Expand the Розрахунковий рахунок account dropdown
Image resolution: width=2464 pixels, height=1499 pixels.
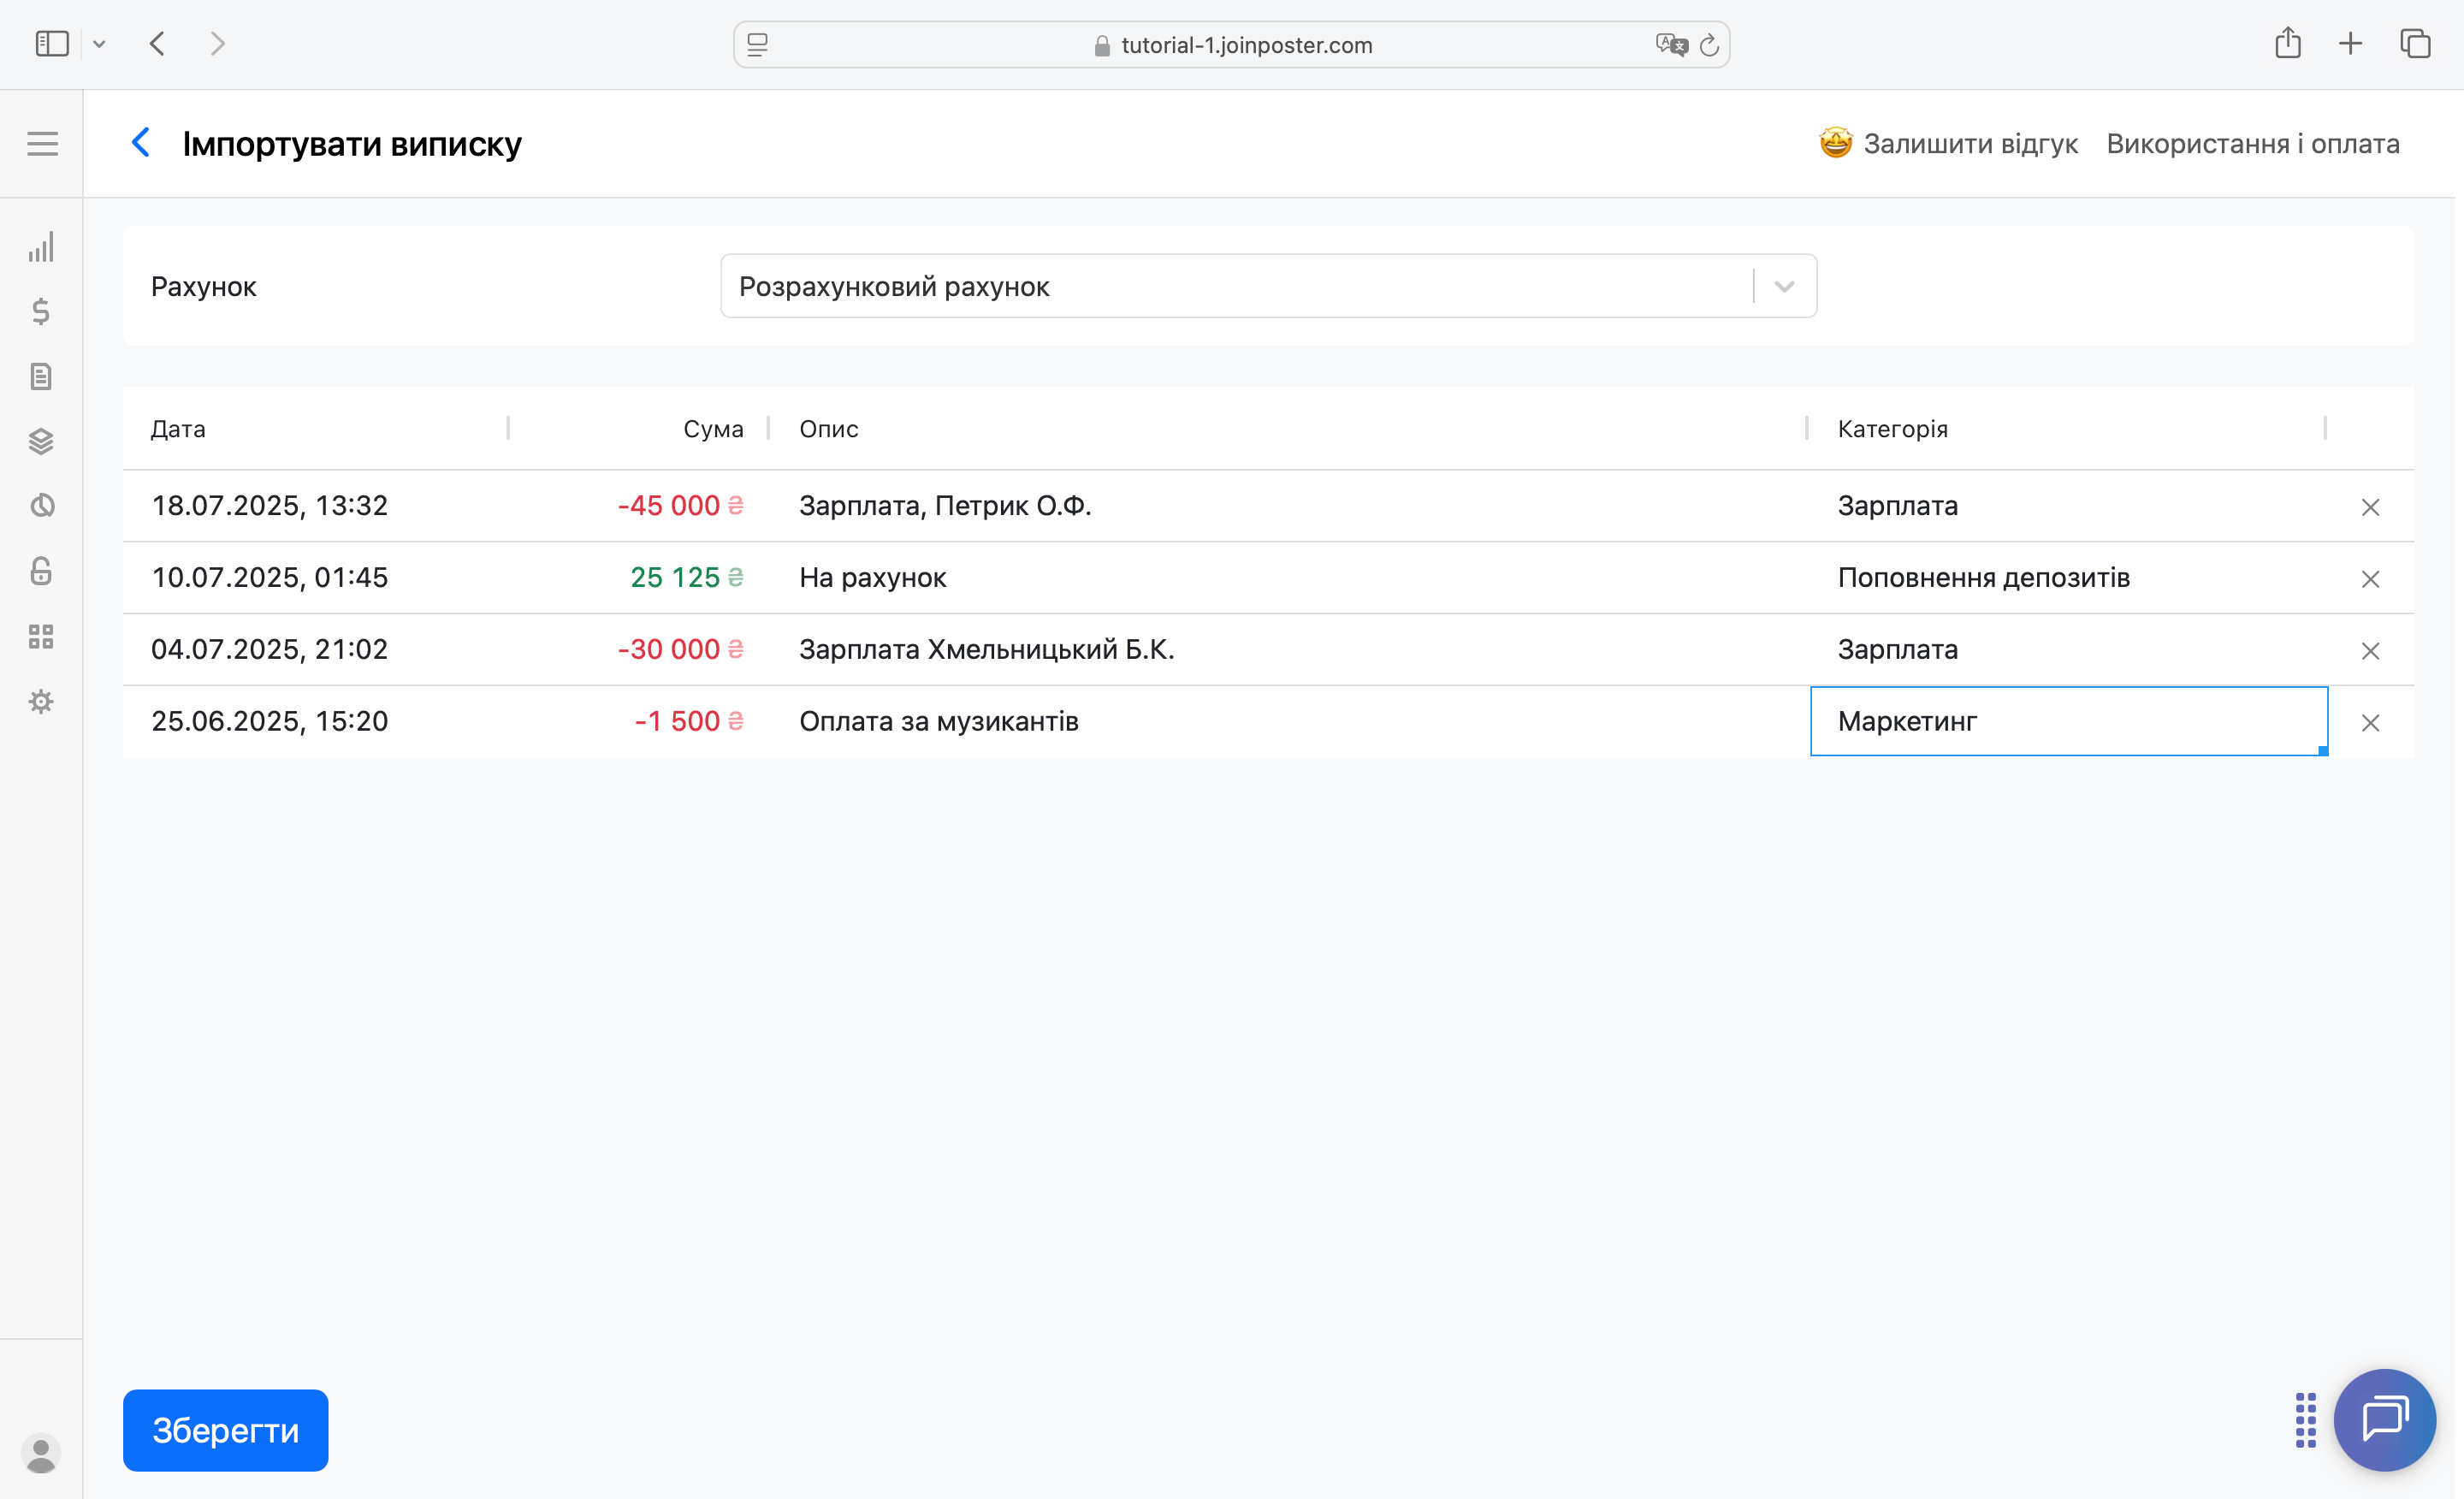tap(1784, 287)
